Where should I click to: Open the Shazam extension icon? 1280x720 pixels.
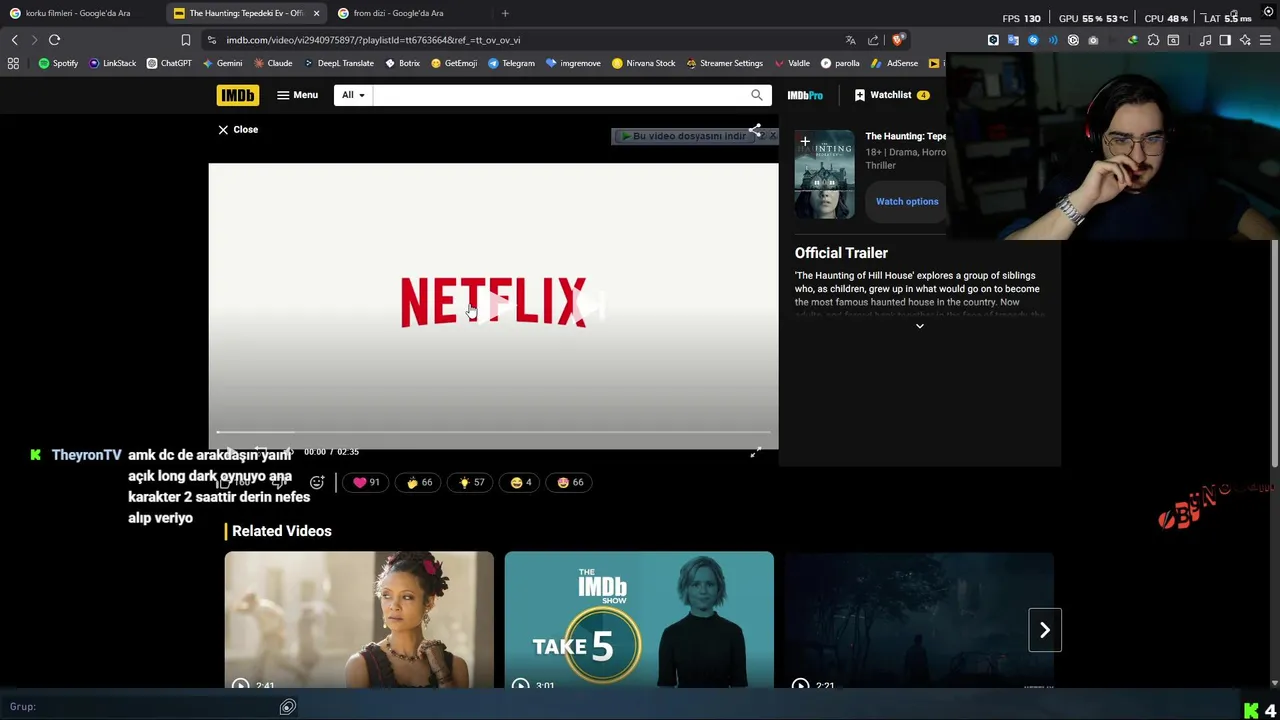click(1033, 40)
